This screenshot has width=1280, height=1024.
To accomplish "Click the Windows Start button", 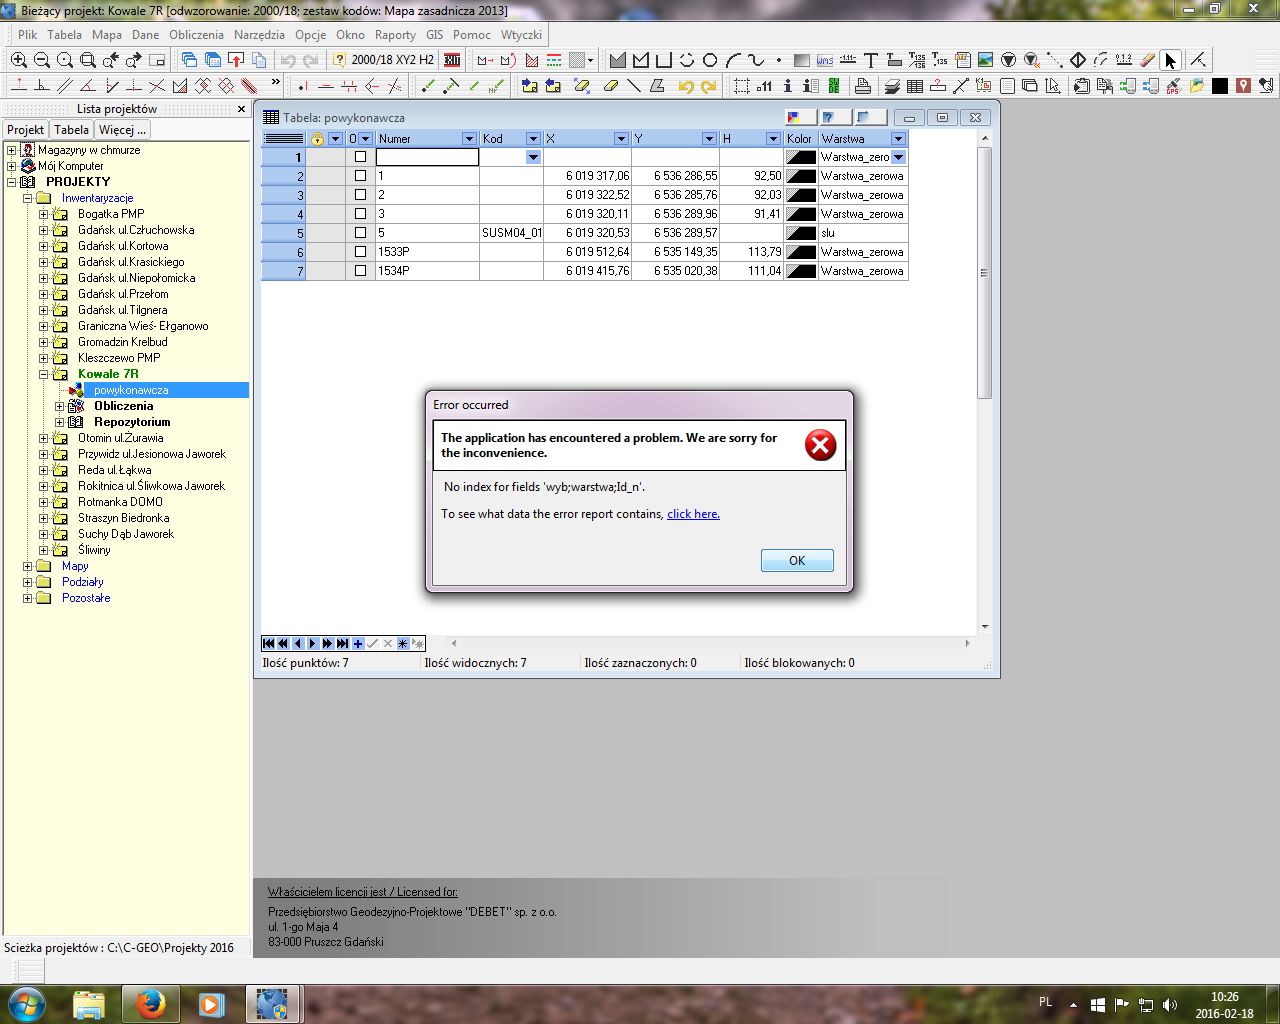I will [26, 1003].
